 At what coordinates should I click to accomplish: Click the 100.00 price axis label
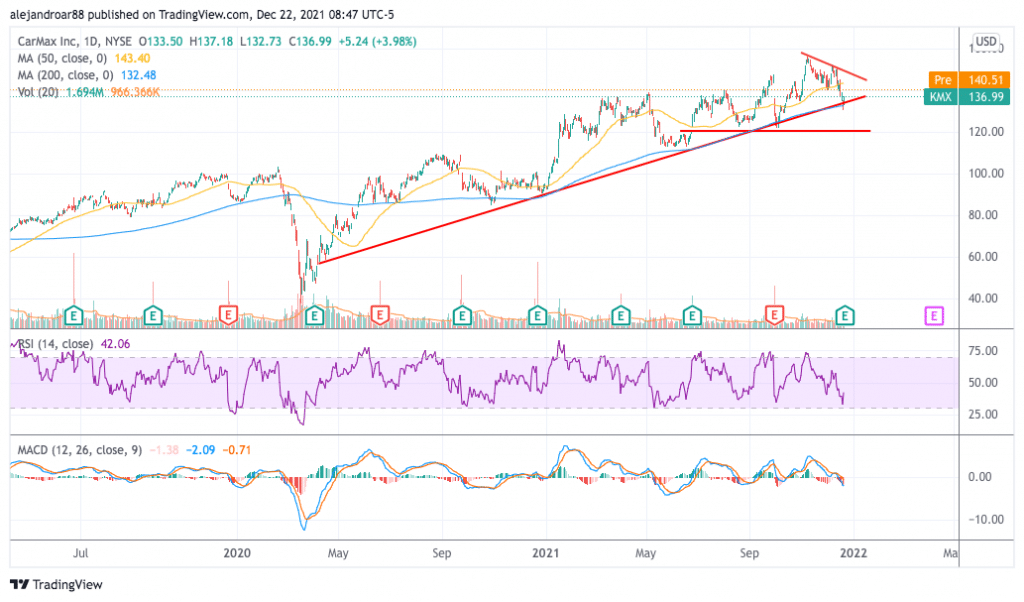pyautogui.click(x=986, y=174)
